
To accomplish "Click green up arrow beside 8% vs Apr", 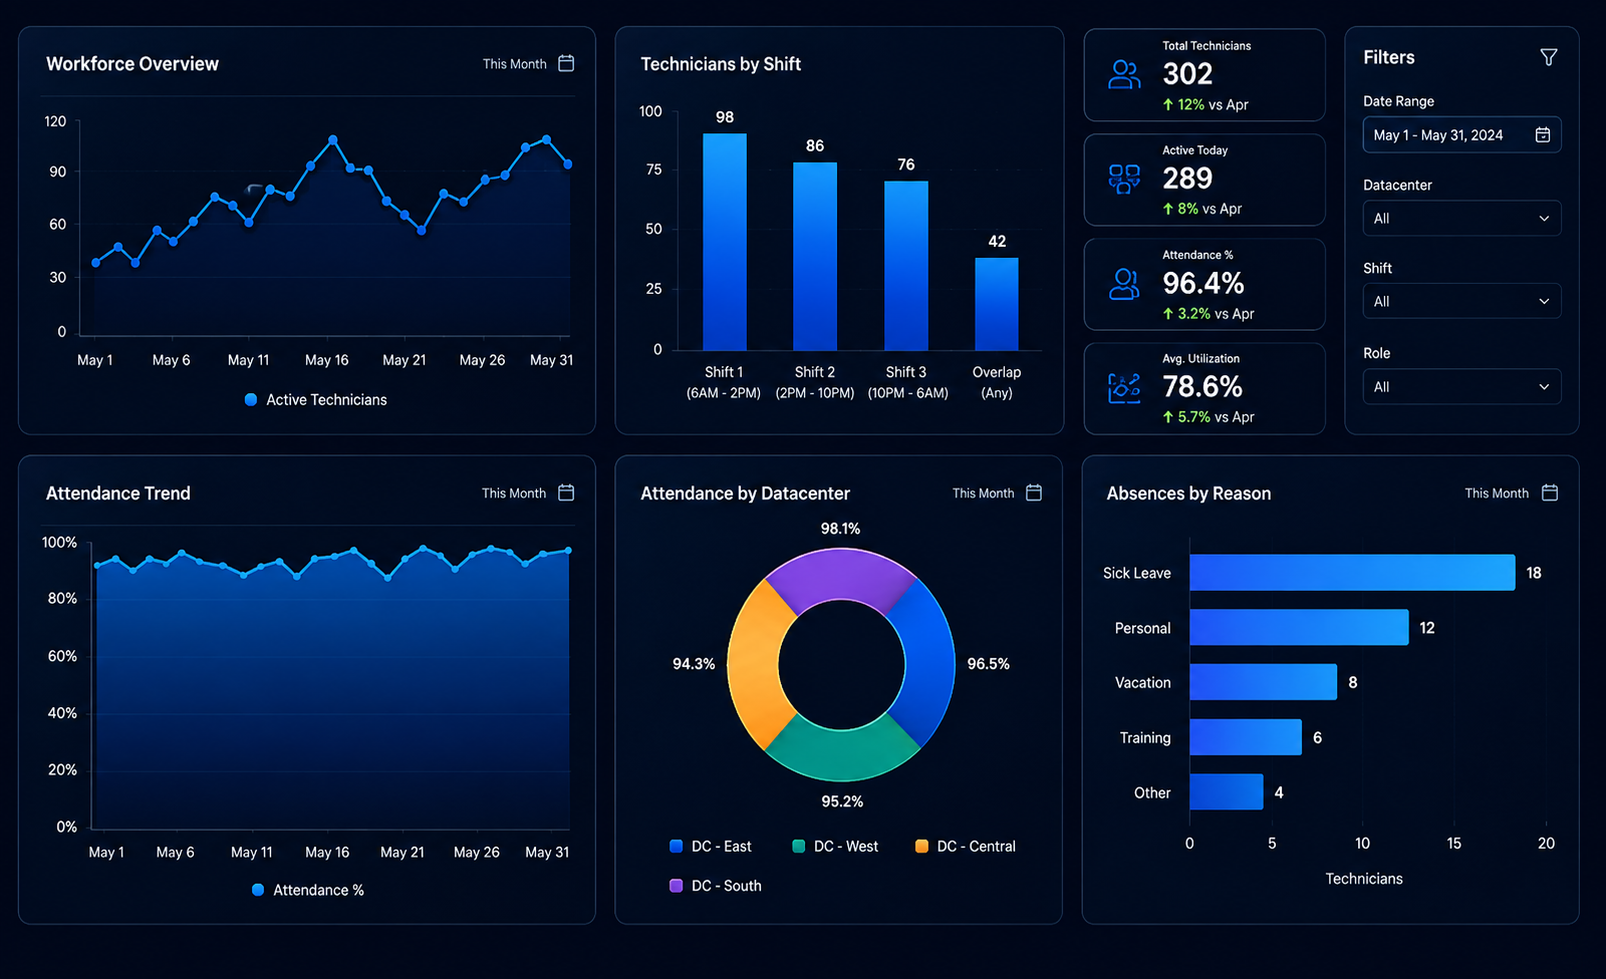I will click(1168, 209).
